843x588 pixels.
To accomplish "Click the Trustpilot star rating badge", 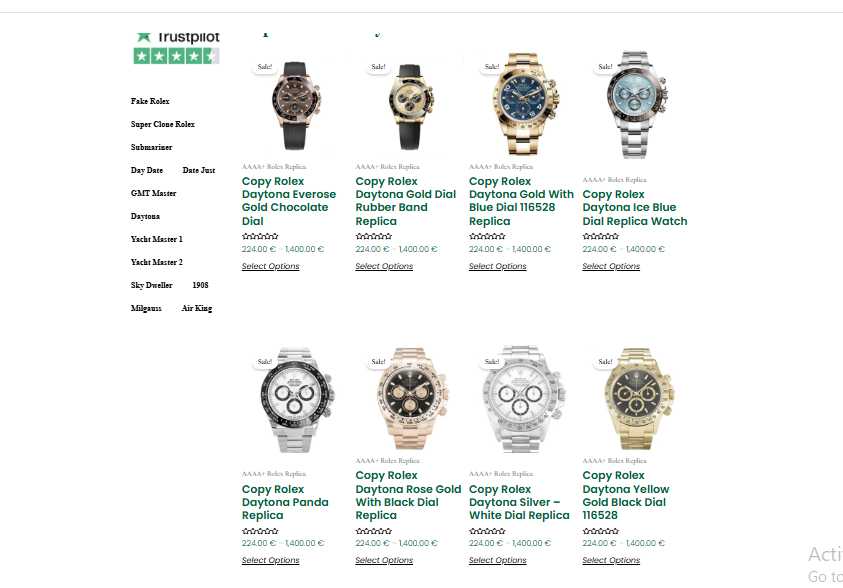I will 176,55.
